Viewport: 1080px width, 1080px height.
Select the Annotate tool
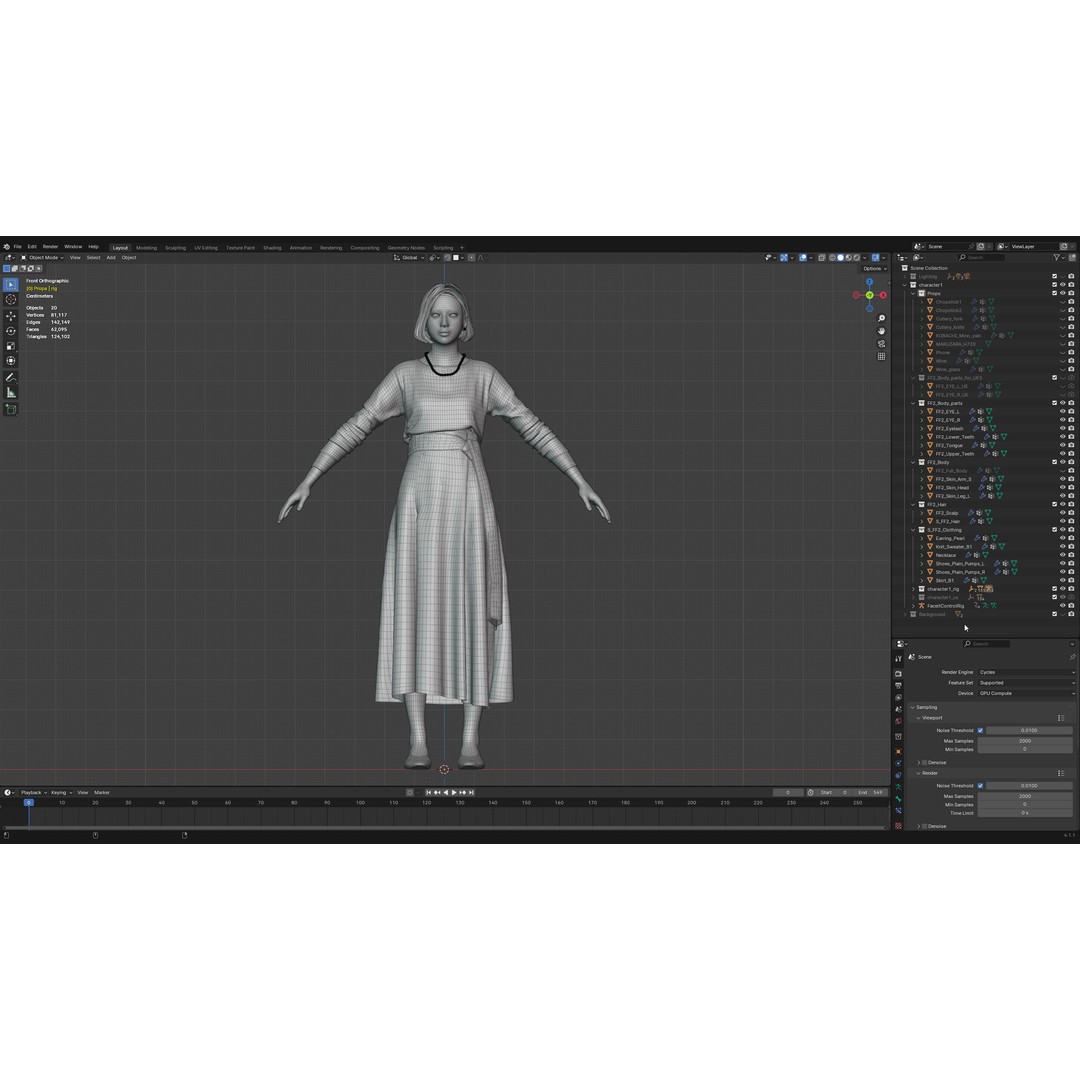[11, 377]
